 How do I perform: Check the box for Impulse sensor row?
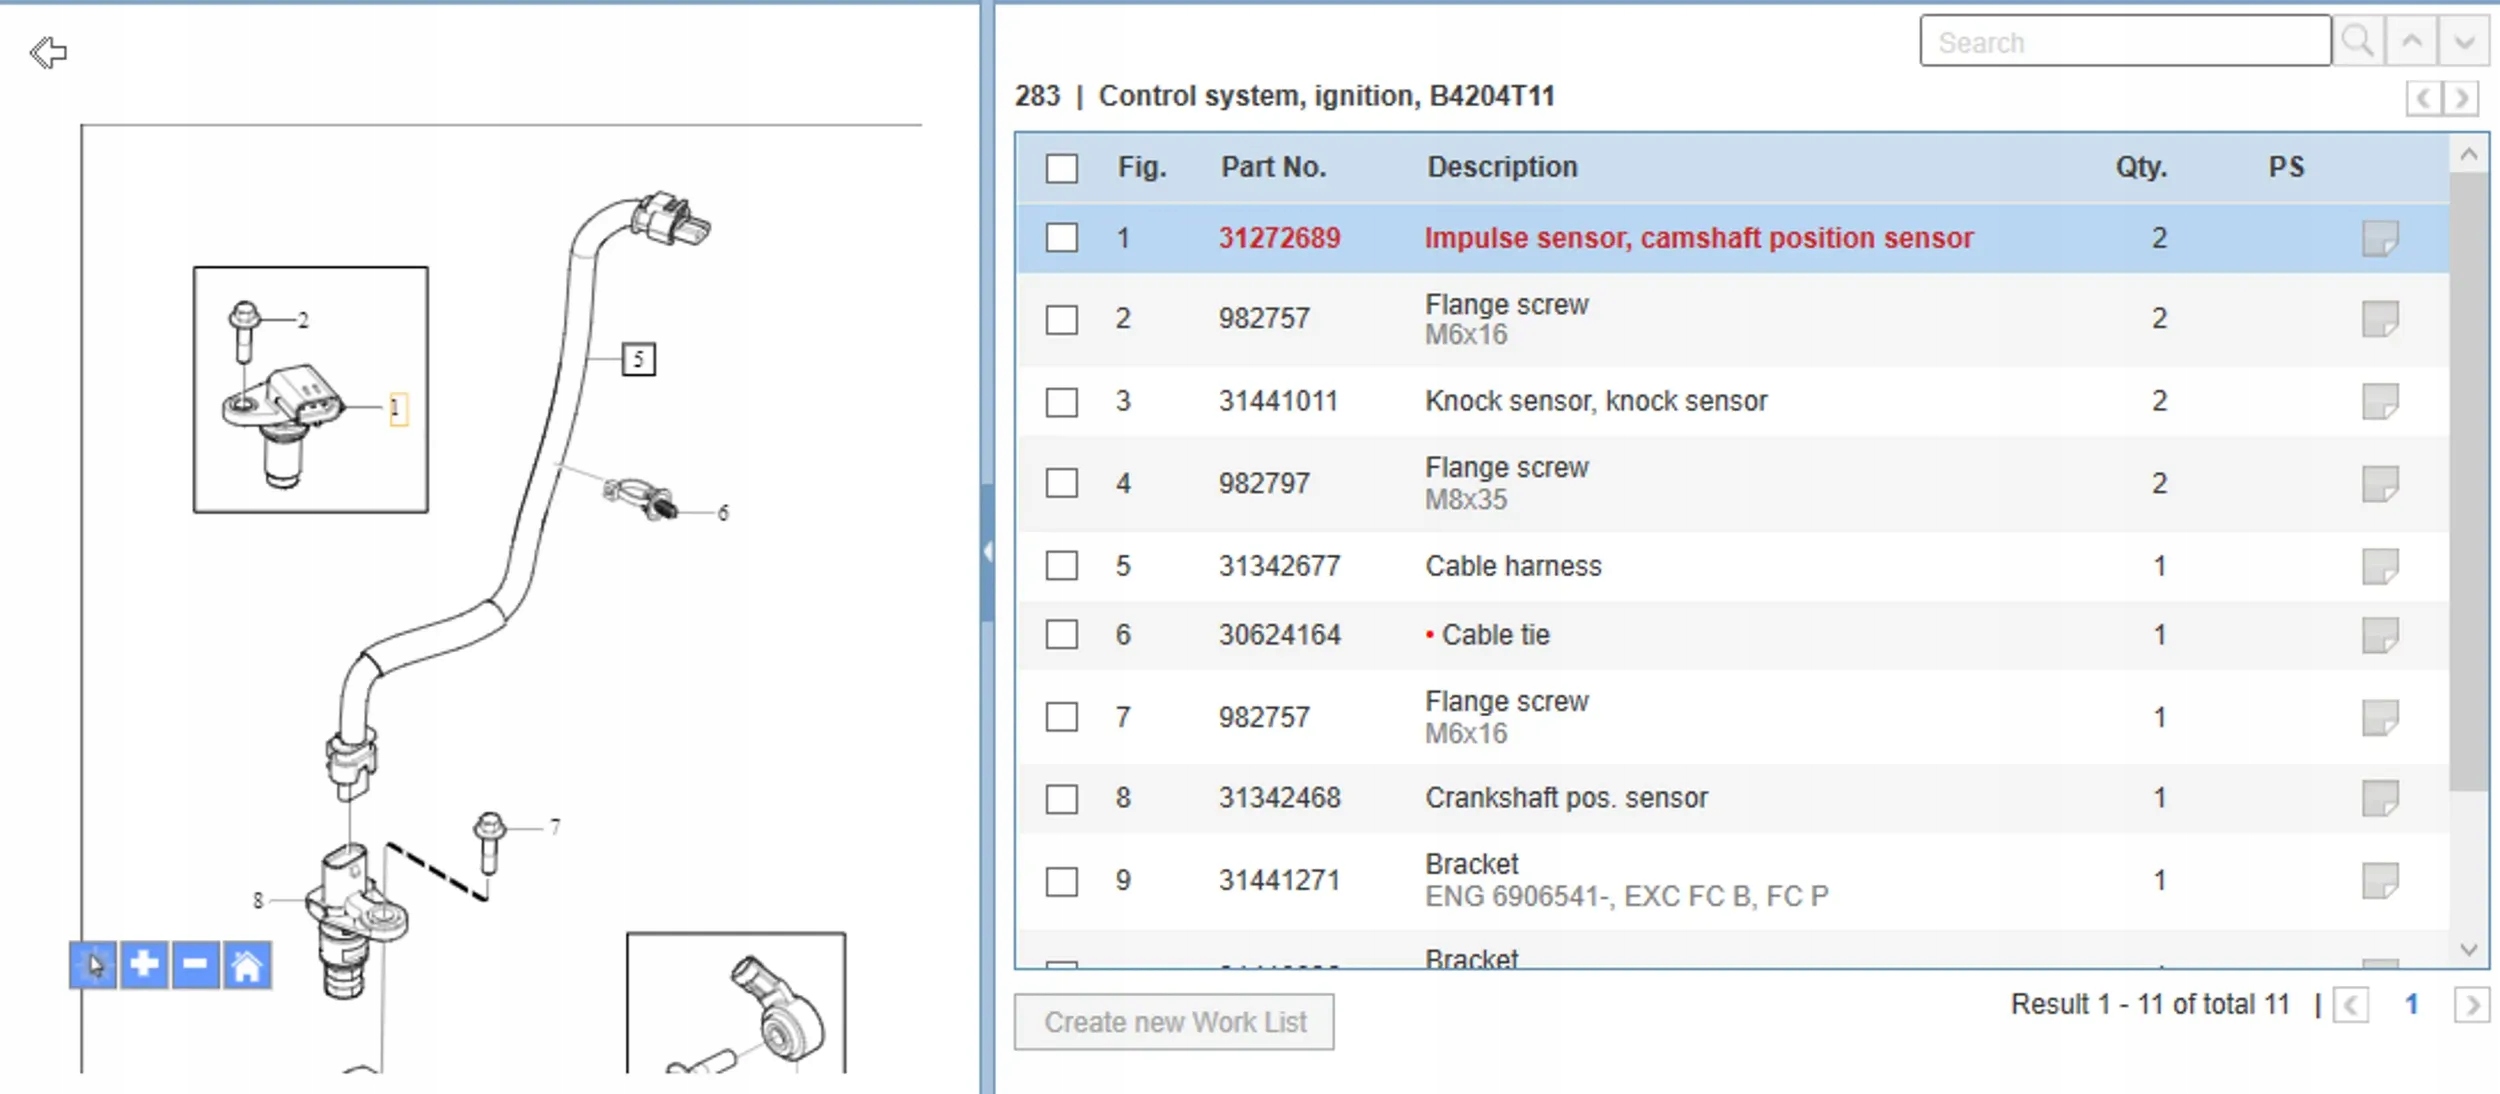pos(1061,238)
